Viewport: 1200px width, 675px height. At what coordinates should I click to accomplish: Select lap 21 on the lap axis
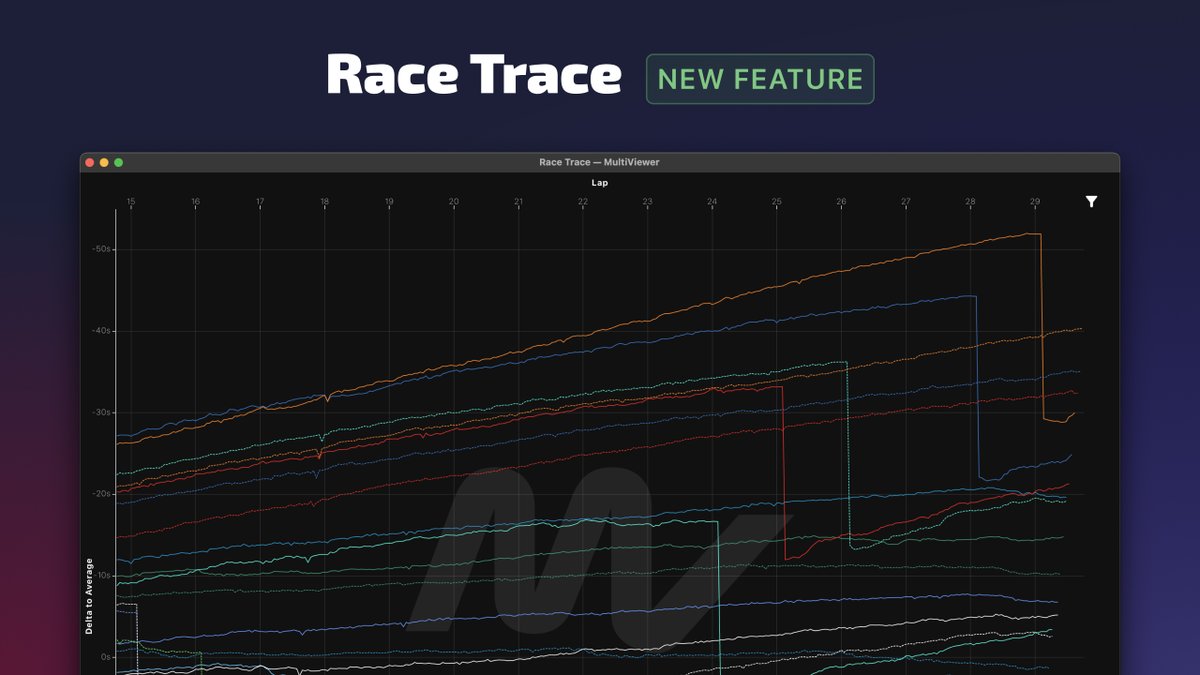(518, 202)
